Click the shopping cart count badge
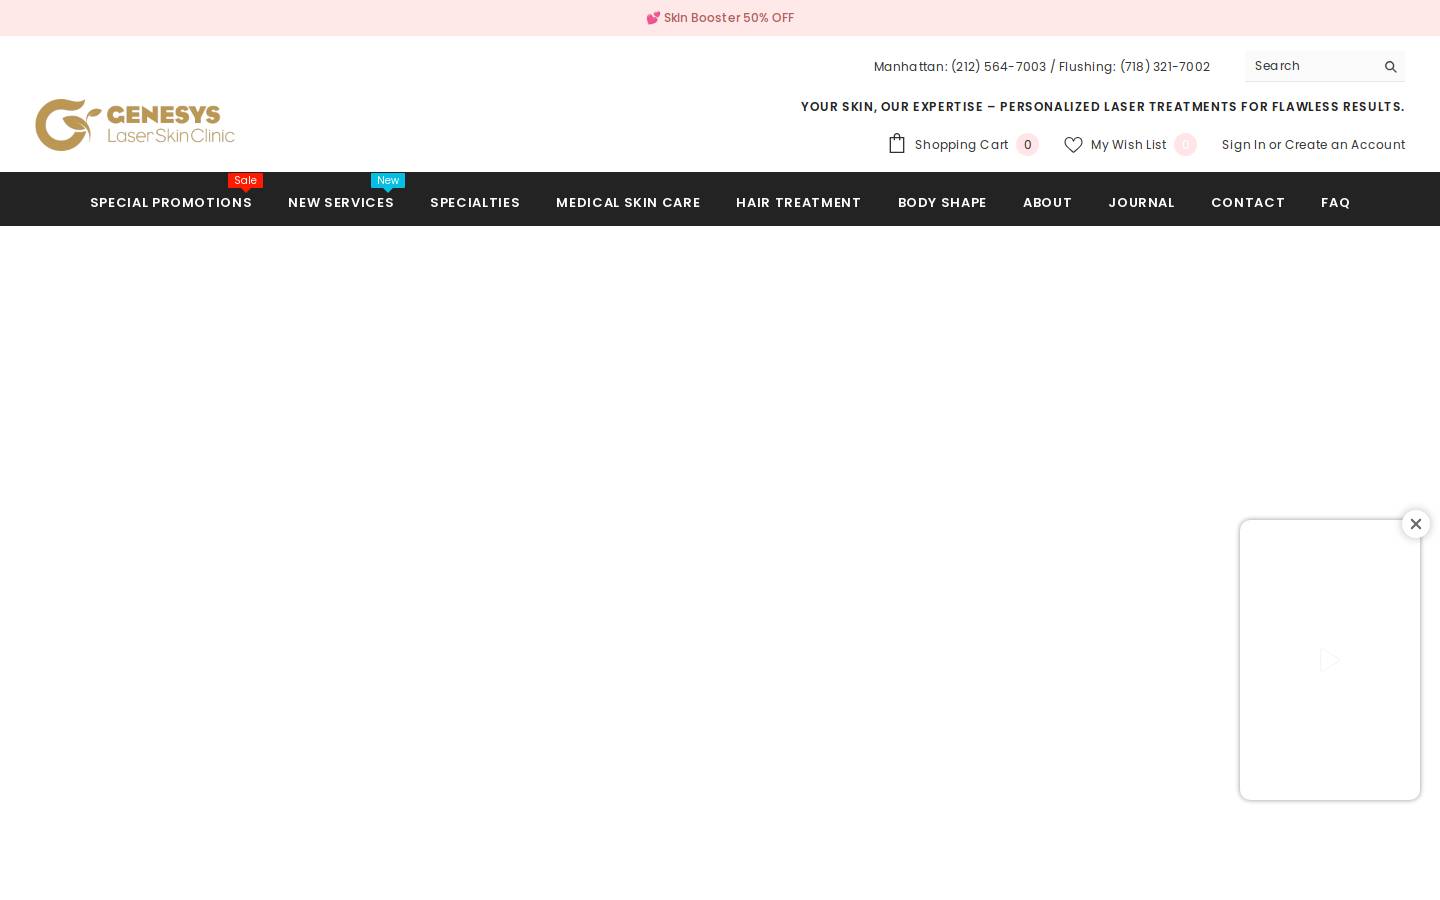Image resolution: width=1440 pixels, height=900 pixels. point(1027,145)
